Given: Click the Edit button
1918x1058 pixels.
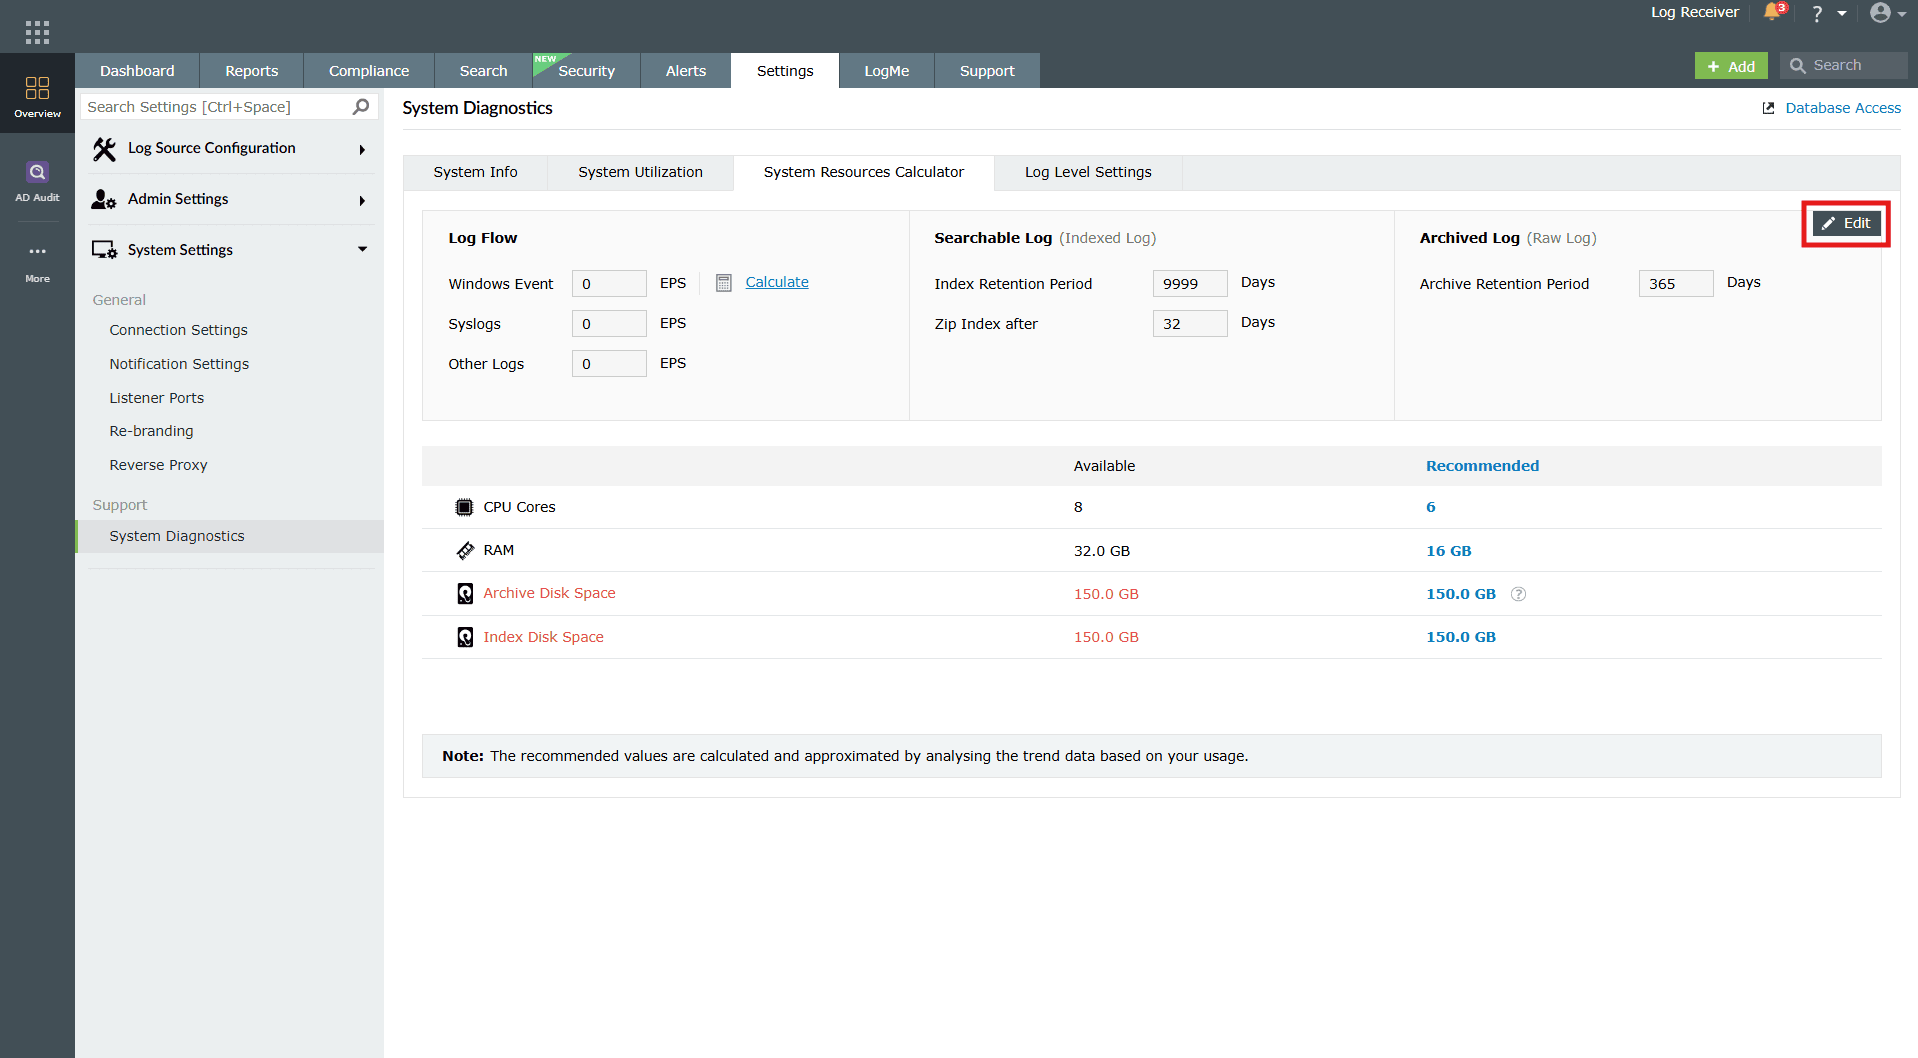Looking at the screenshot, I should 1846,223.
